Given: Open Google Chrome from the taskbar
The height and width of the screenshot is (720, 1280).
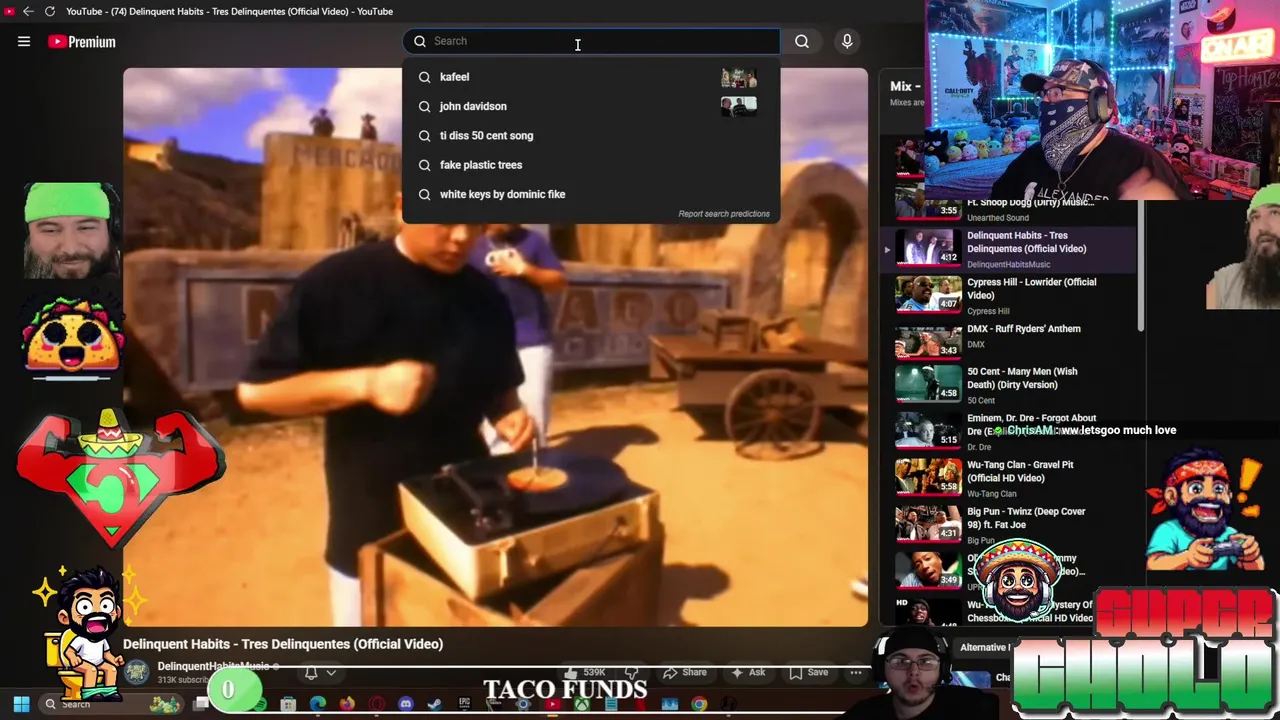Looking at the screenshot, I should coord(699,704).
